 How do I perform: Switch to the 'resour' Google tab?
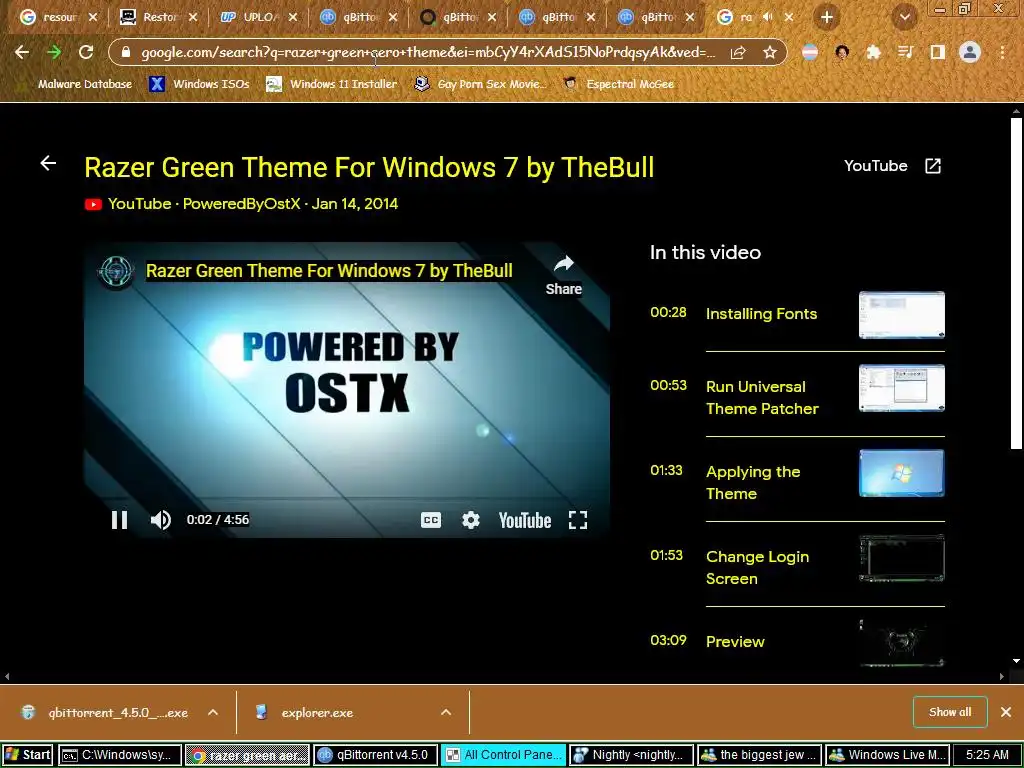(x=59, y=17)
